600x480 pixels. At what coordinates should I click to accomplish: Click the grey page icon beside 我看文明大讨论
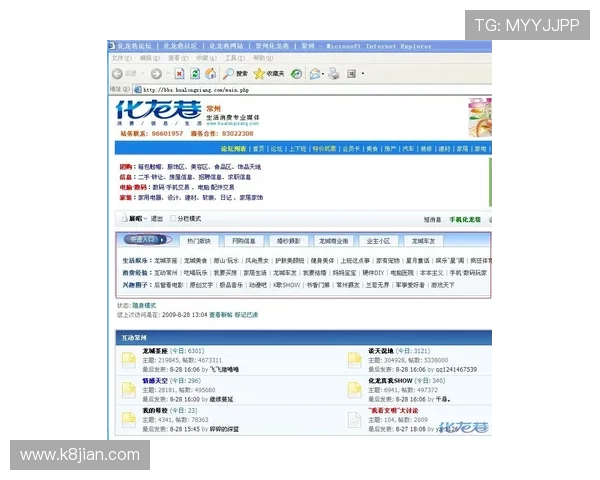[x=355, y=420]
